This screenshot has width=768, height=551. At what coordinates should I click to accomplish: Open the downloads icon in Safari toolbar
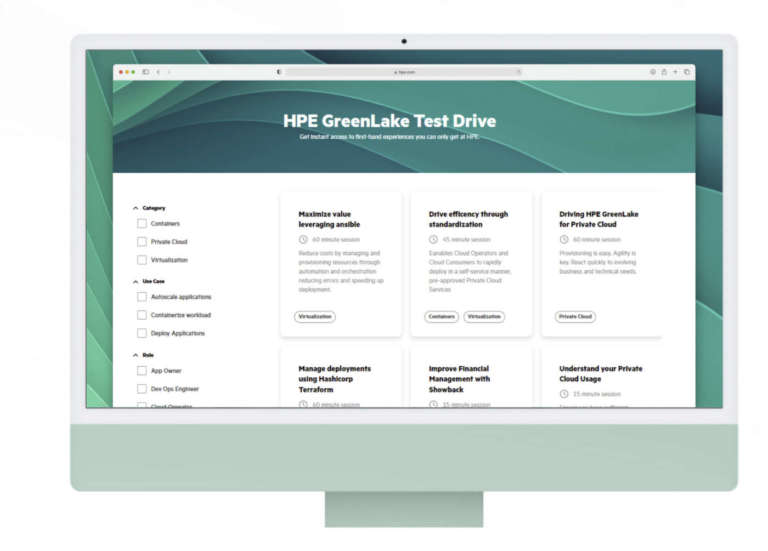point(653,72)
